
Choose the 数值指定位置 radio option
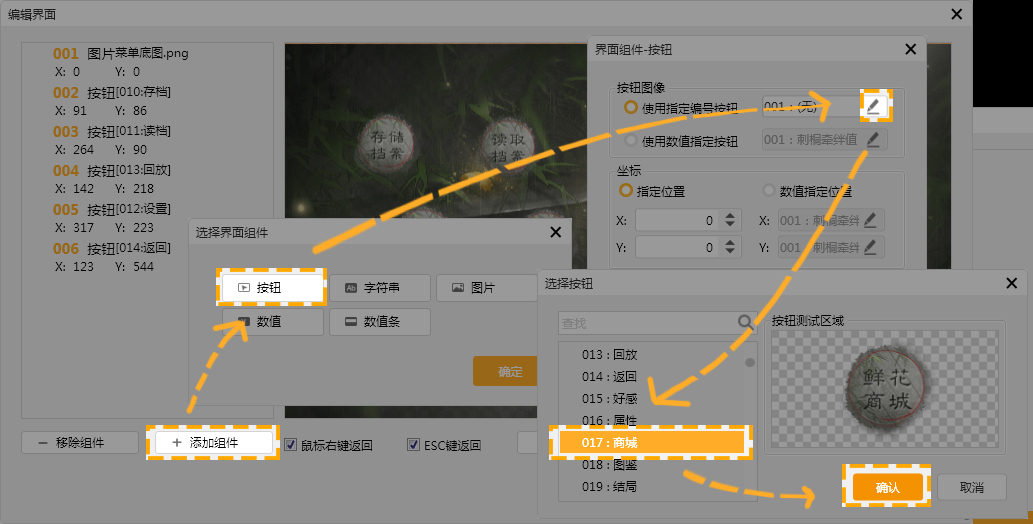(769, 191)
